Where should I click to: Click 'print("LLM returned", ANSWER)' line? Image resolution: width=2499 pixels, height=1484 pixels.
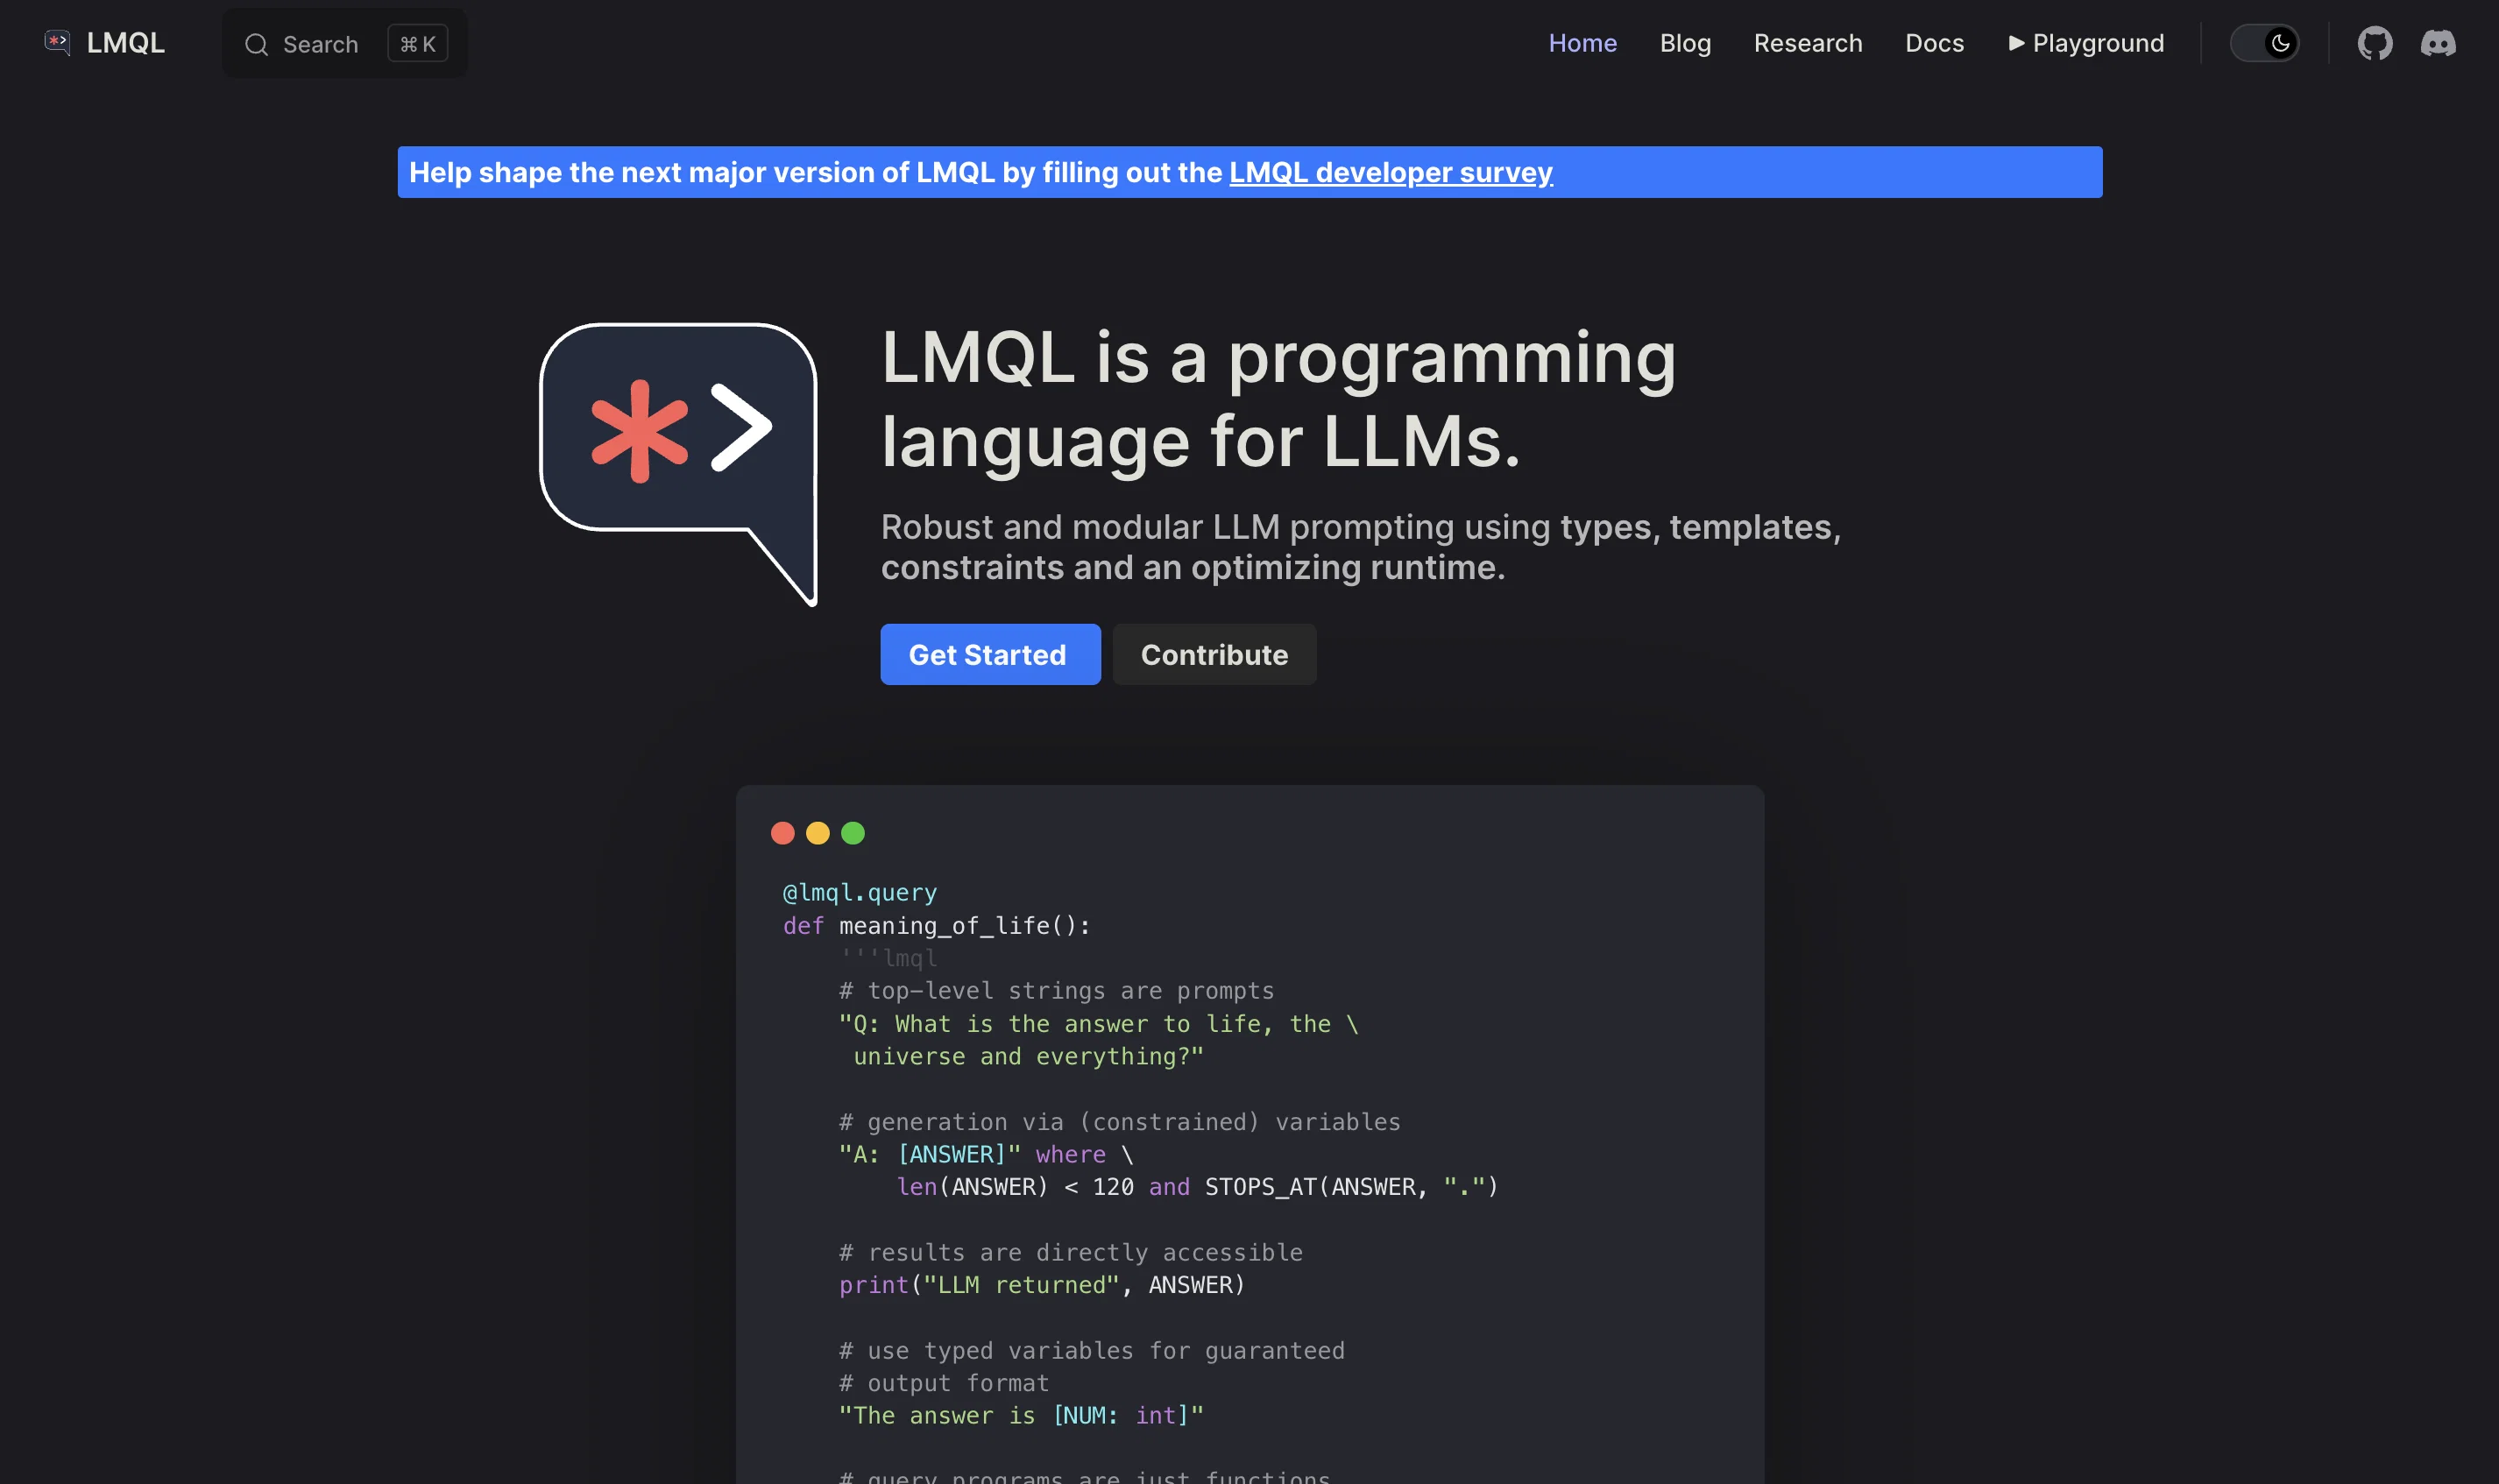pos(1042,1284)
